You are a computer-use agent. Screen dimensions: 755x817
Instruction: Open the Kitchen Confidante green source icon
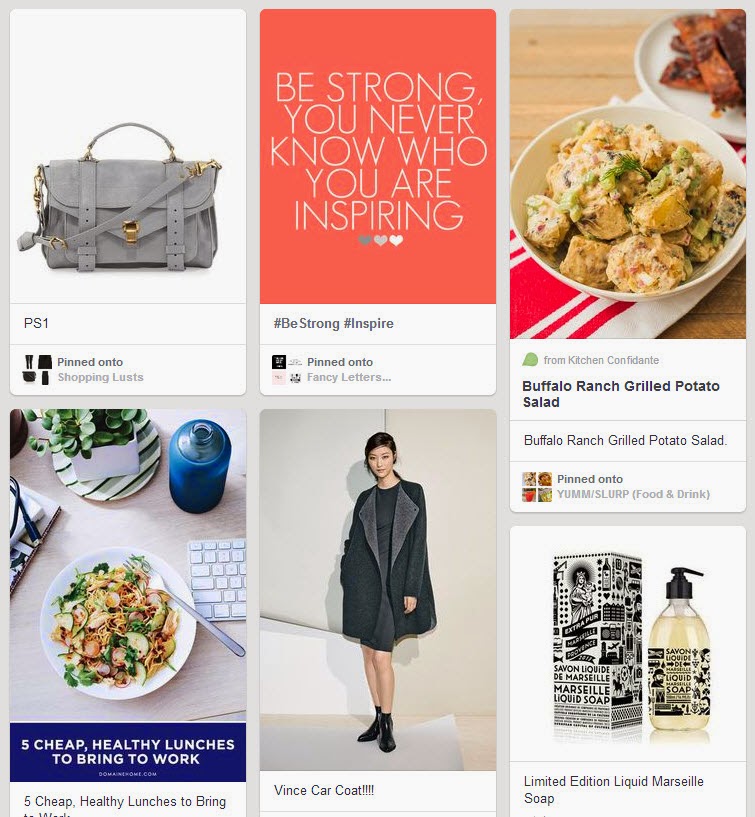click(x=530, y=360)
